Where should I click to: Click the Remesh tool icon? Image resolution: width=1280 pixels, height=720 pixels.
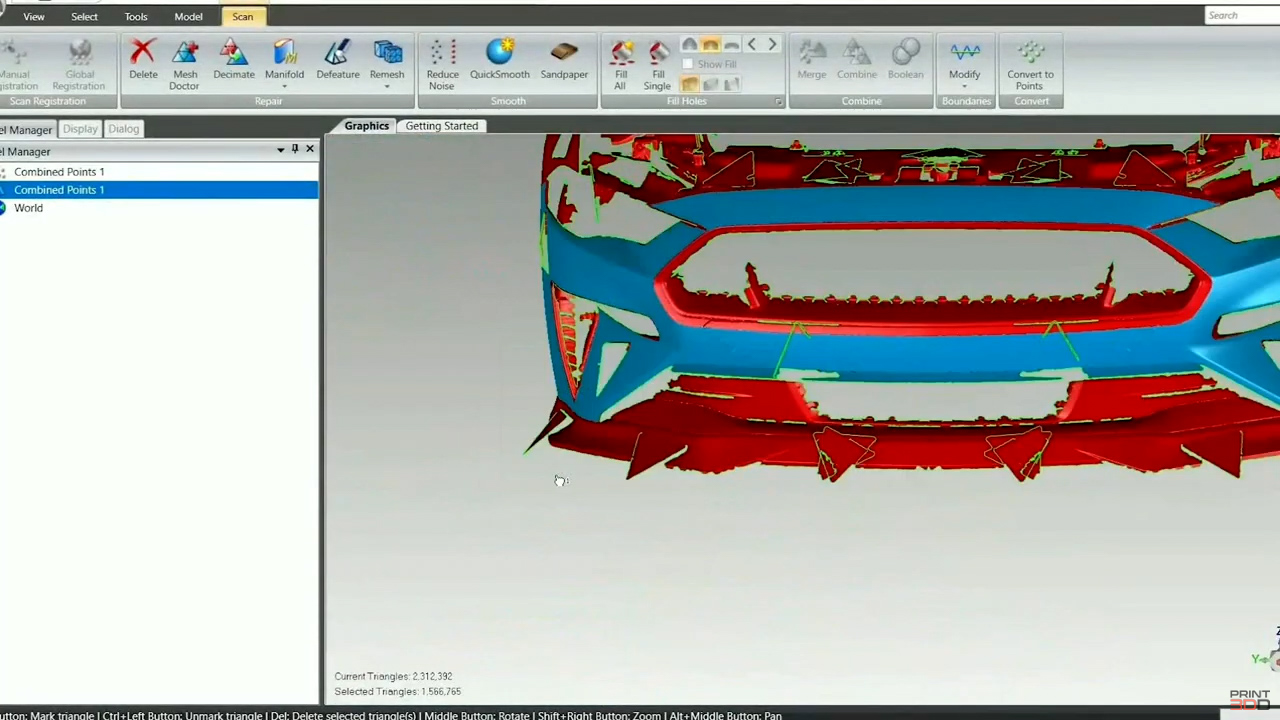[387, 53]
